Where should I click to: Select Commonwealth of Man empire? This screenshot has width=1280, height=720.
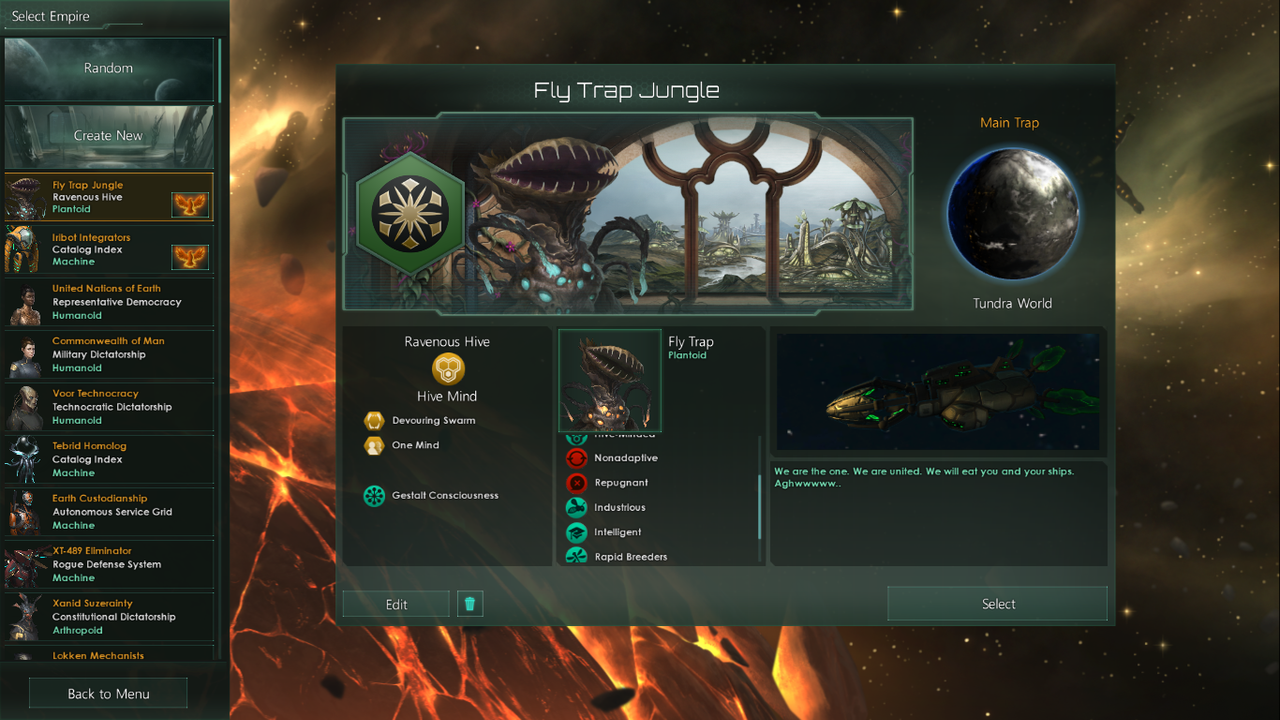(108, 355)
